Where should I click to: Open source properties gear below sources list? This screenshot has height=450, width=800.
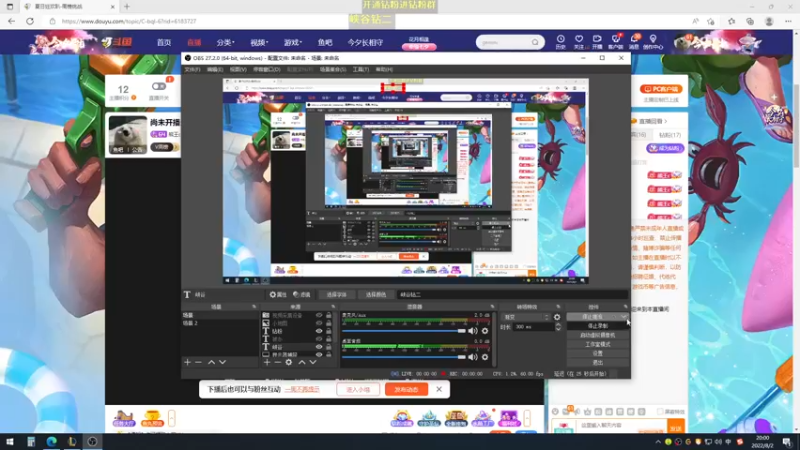289,362
